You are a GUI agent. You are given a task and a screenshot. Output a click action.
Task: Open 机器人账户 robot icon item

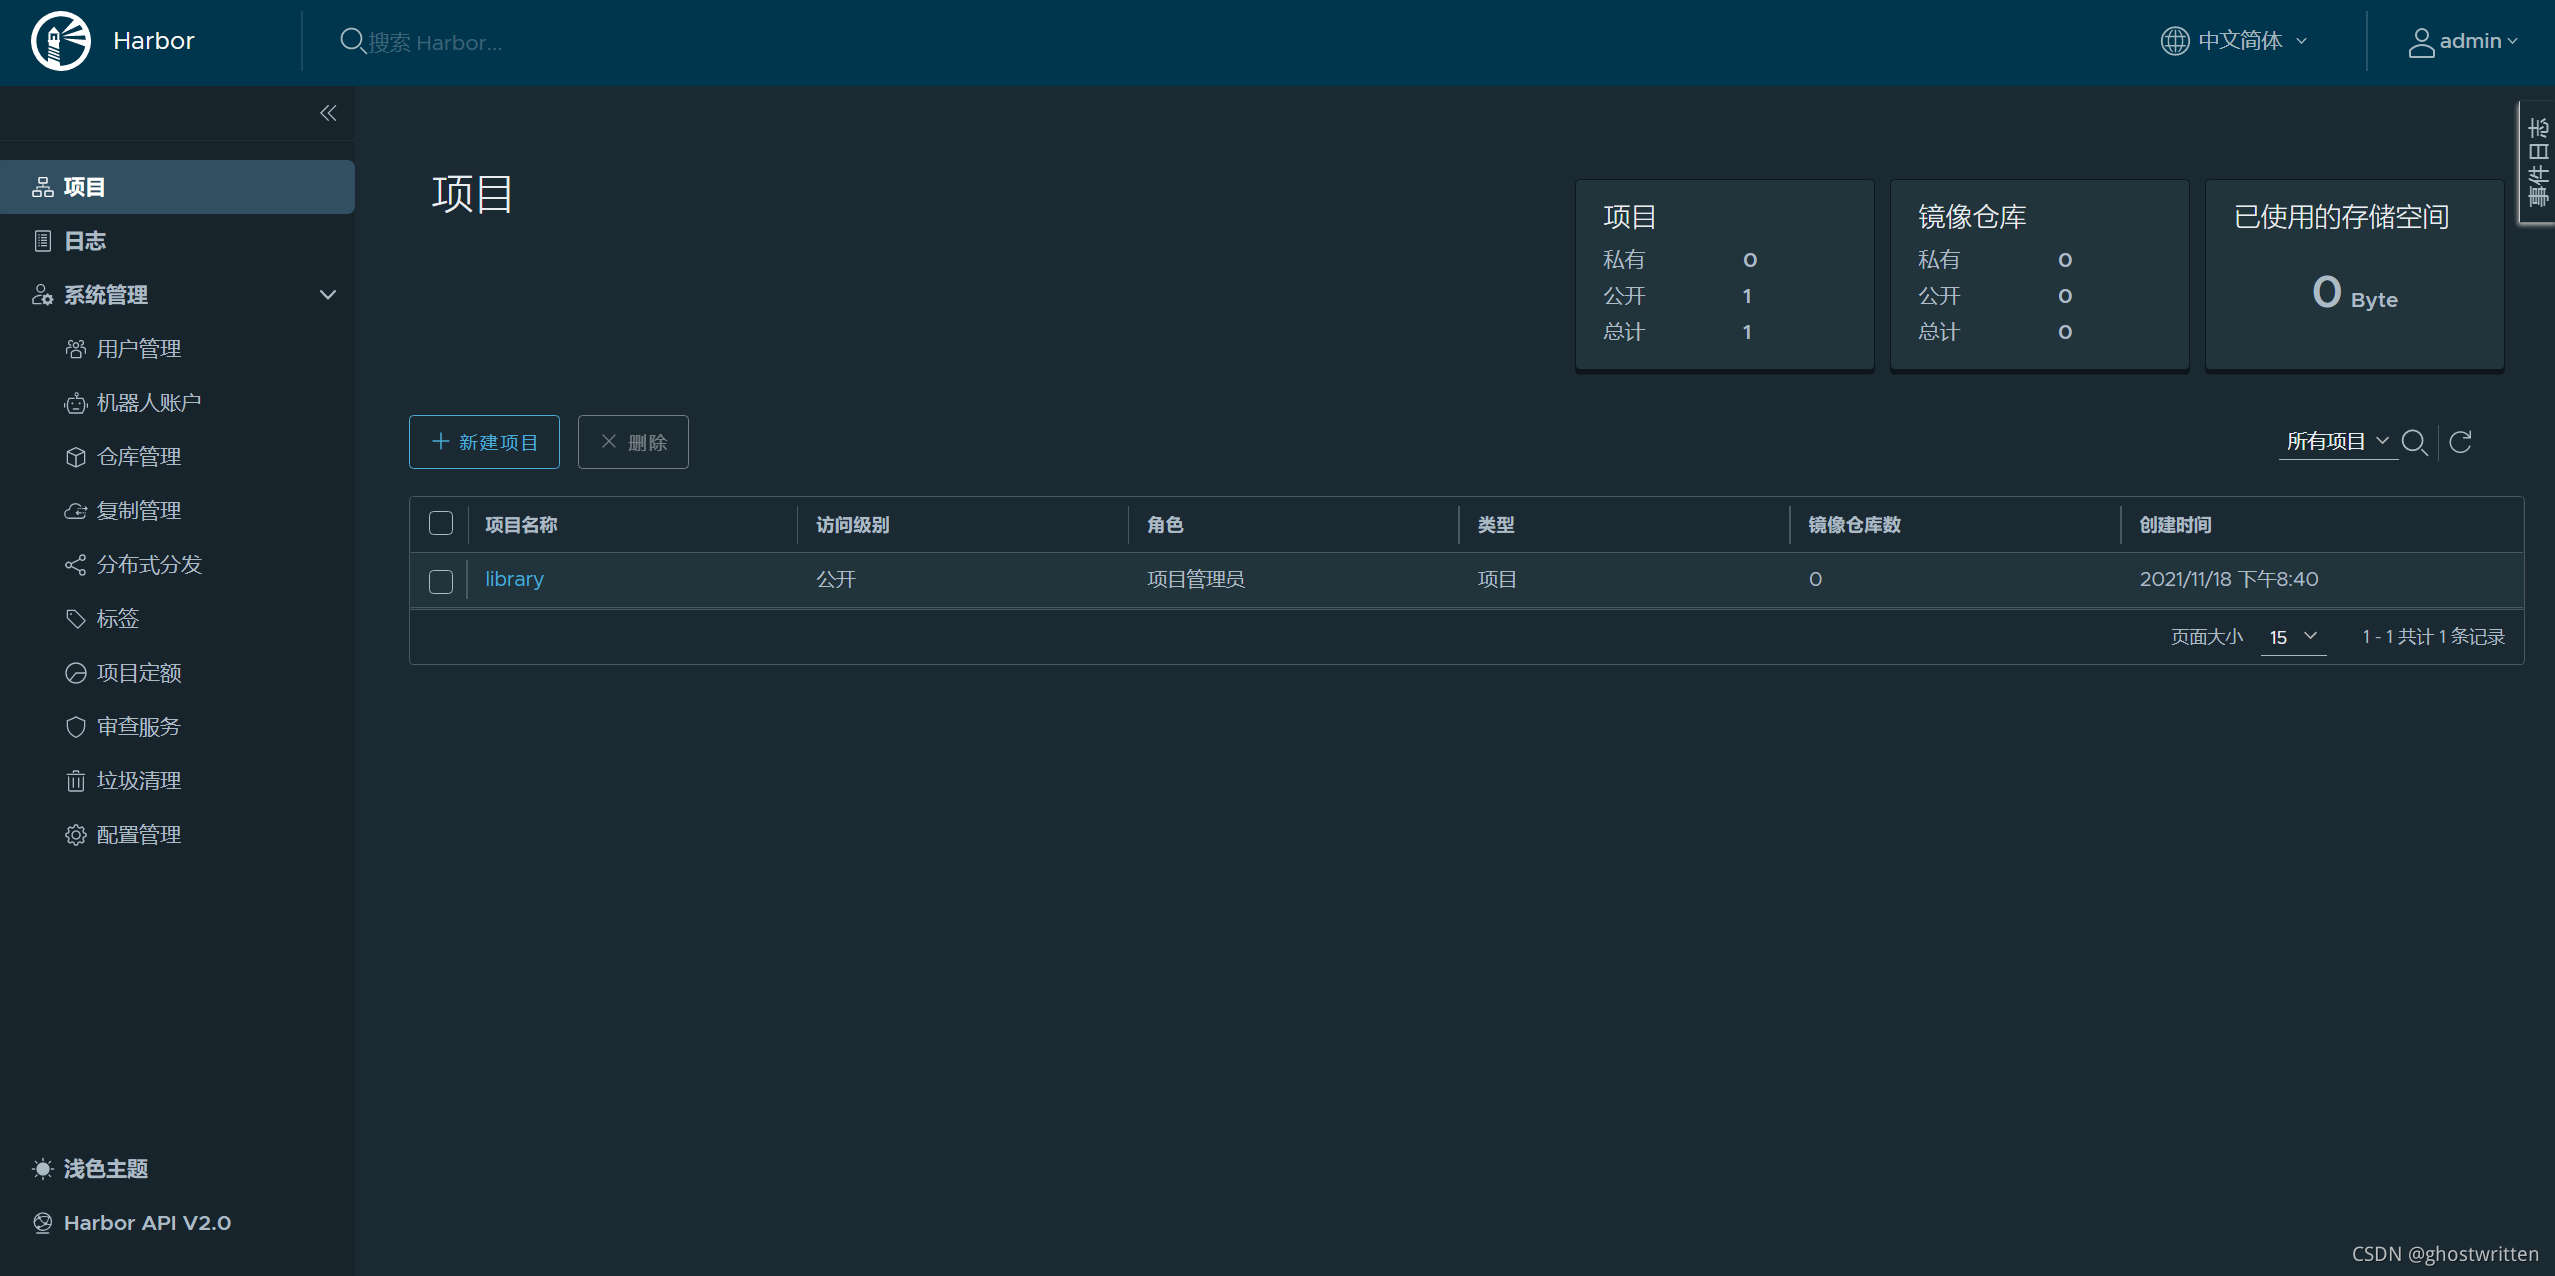[148, 403]
